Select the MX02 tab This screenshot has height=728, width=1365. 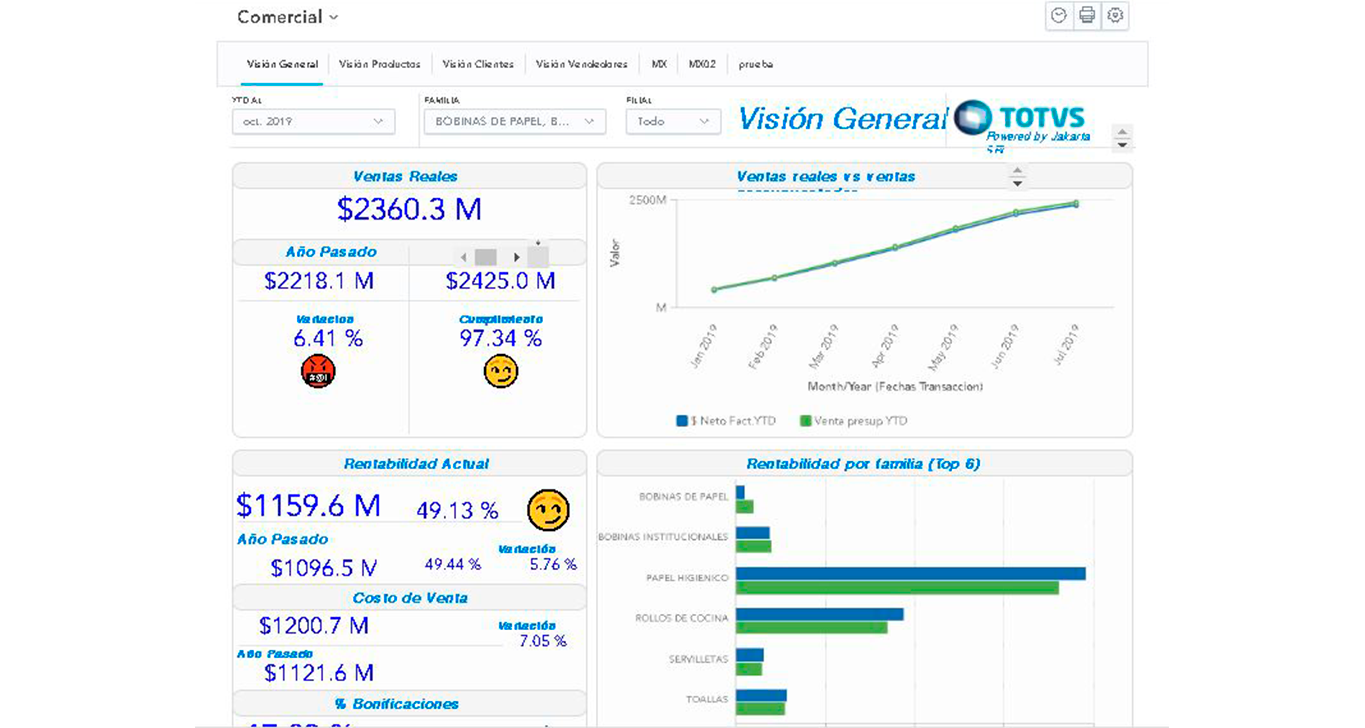click(701, 64)
